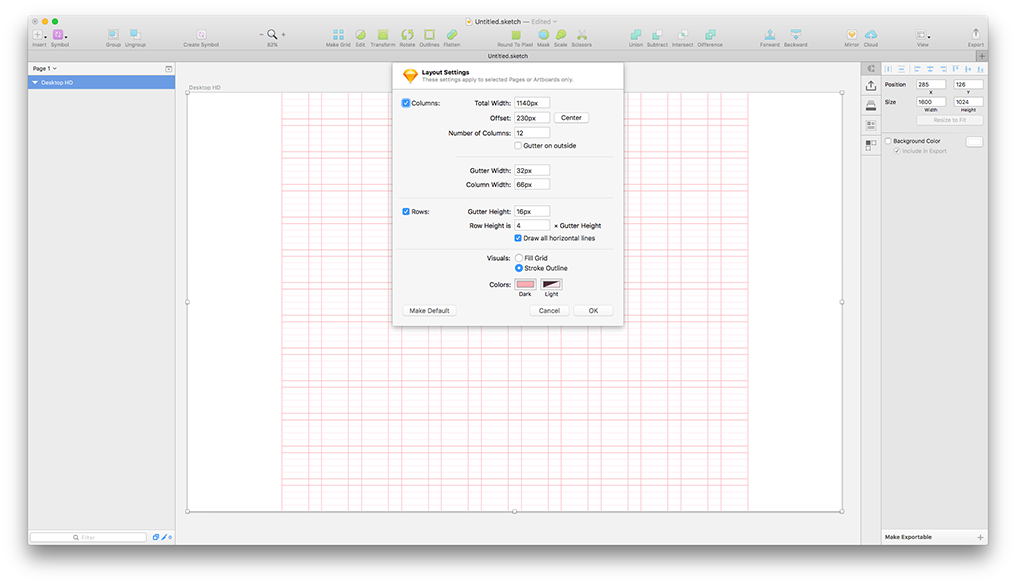Click the Create Symbol icon

pos(201,34)
